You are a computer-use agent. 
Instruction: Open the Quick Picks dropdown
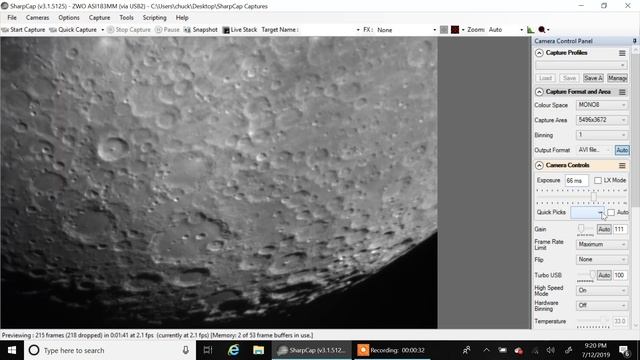pyautogui.click(x=588, y=212)
